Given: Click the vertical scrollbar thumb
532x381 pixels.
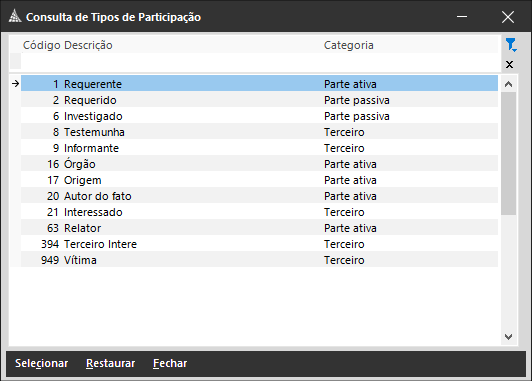Looking at the screenshot, I should [508, 153].
